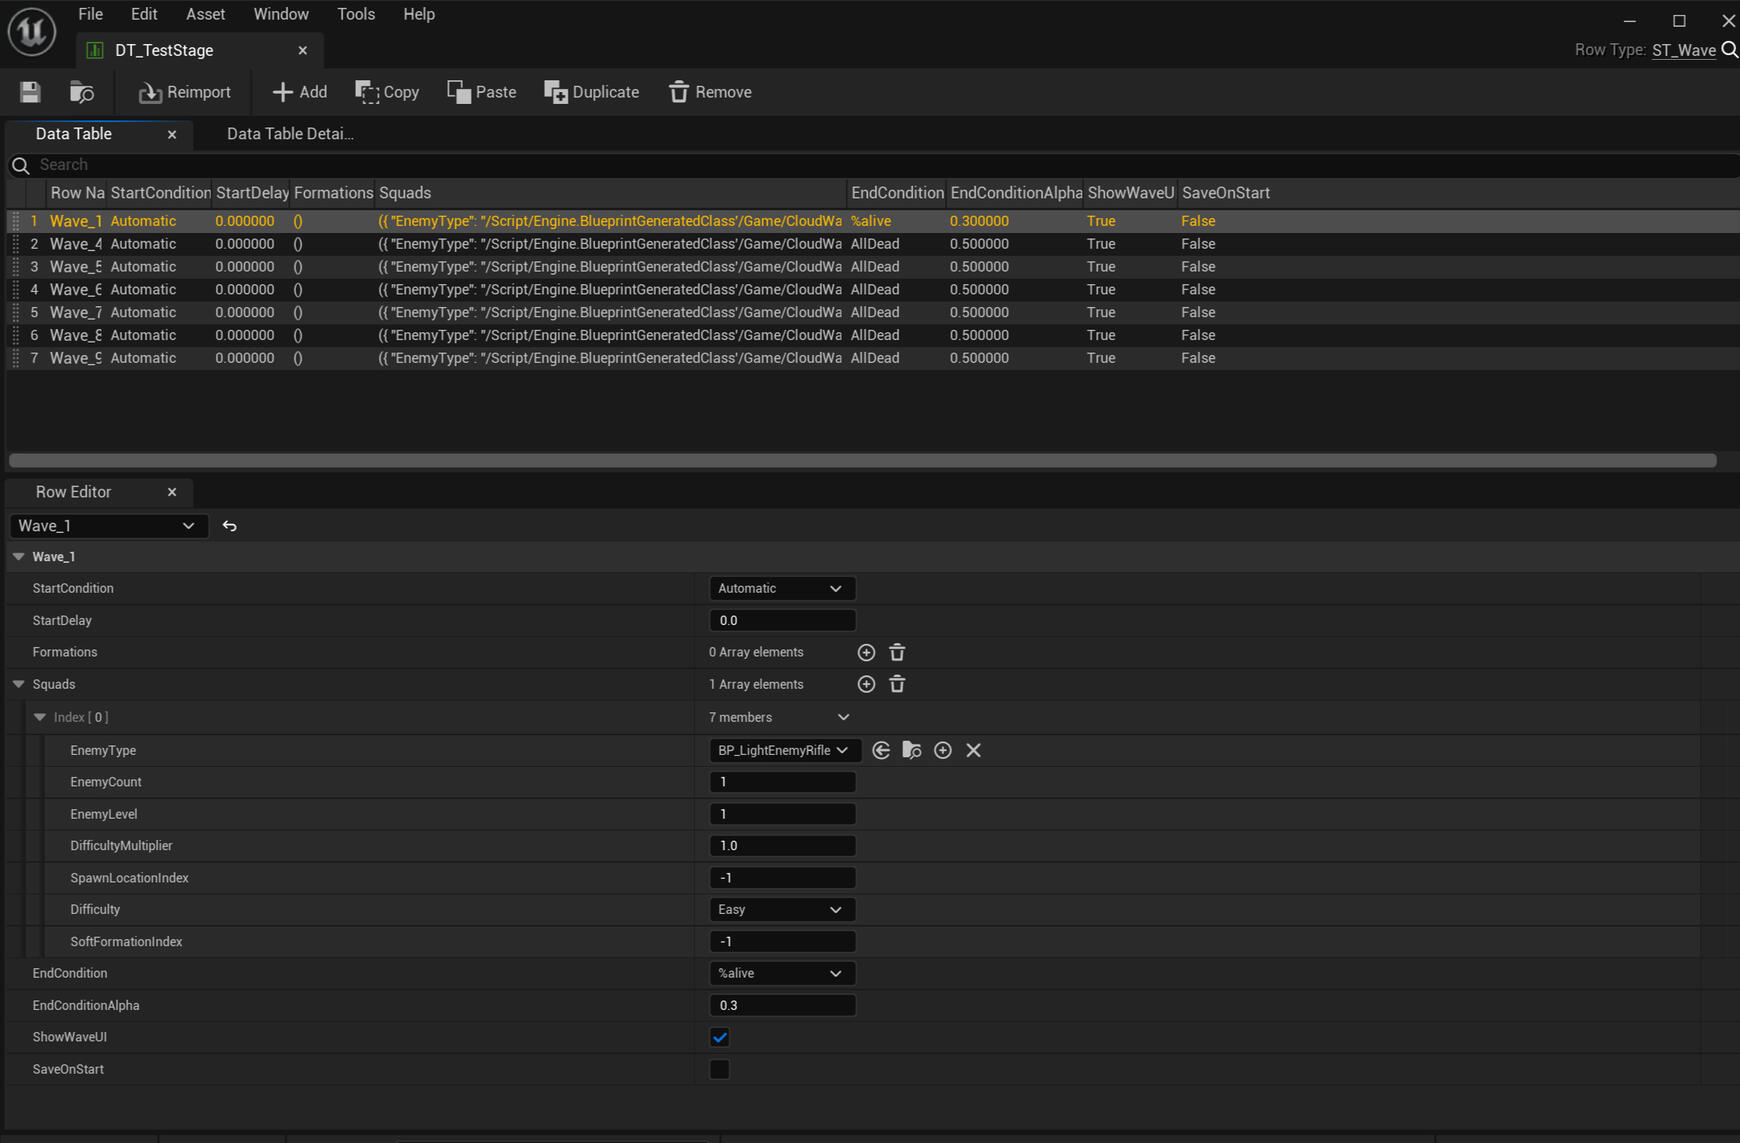Image resolution: width=1740 pixels, height=1143 pixels.
Task: Switch to the Data Table Details tab
Action: point(290,134)
